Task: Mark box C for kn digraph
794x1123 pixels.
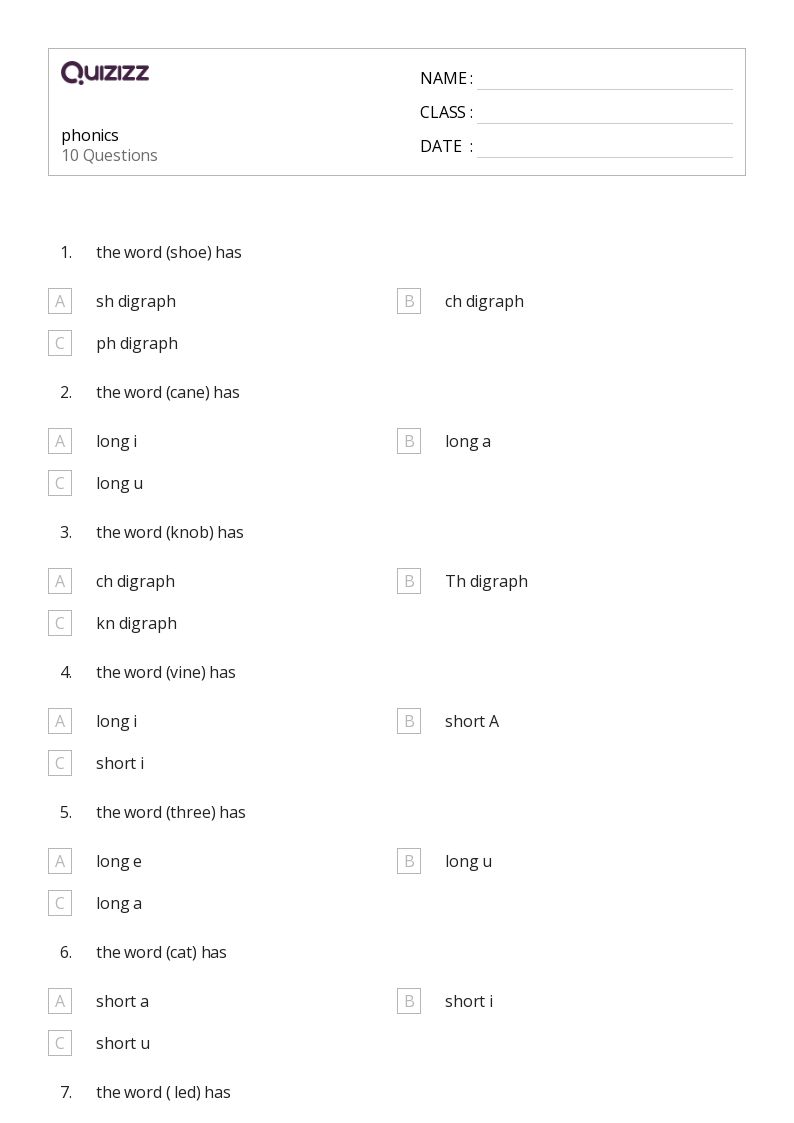Action: [x=60, y=623]
